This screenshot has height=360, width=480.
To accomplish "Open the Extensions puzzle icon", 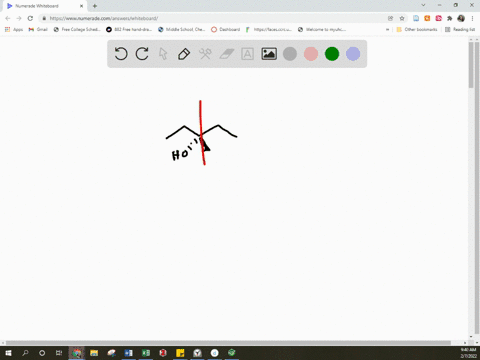I will point(450,18).
